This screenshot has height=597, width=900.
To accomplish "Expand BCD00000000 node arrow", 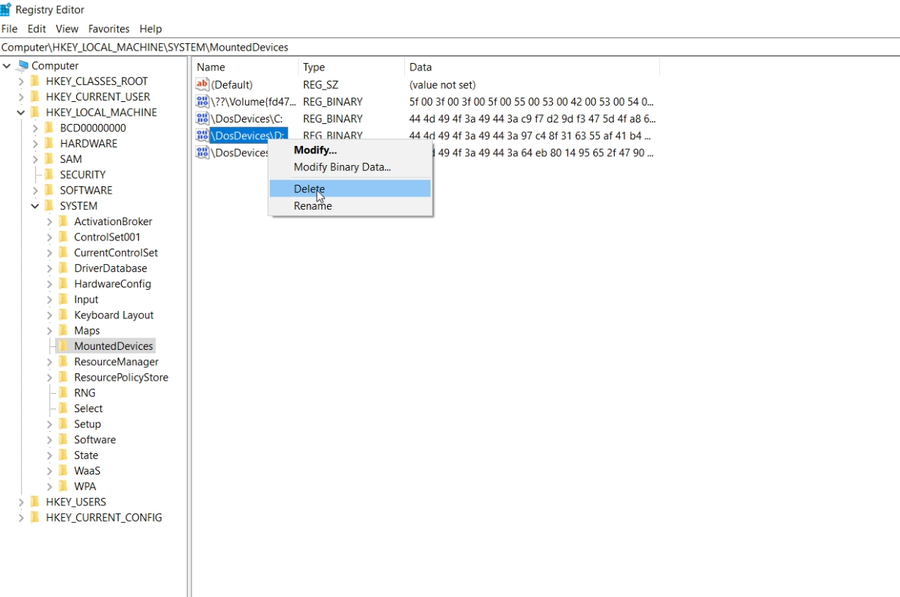I will pyautogui.click(x=35, y=128).
